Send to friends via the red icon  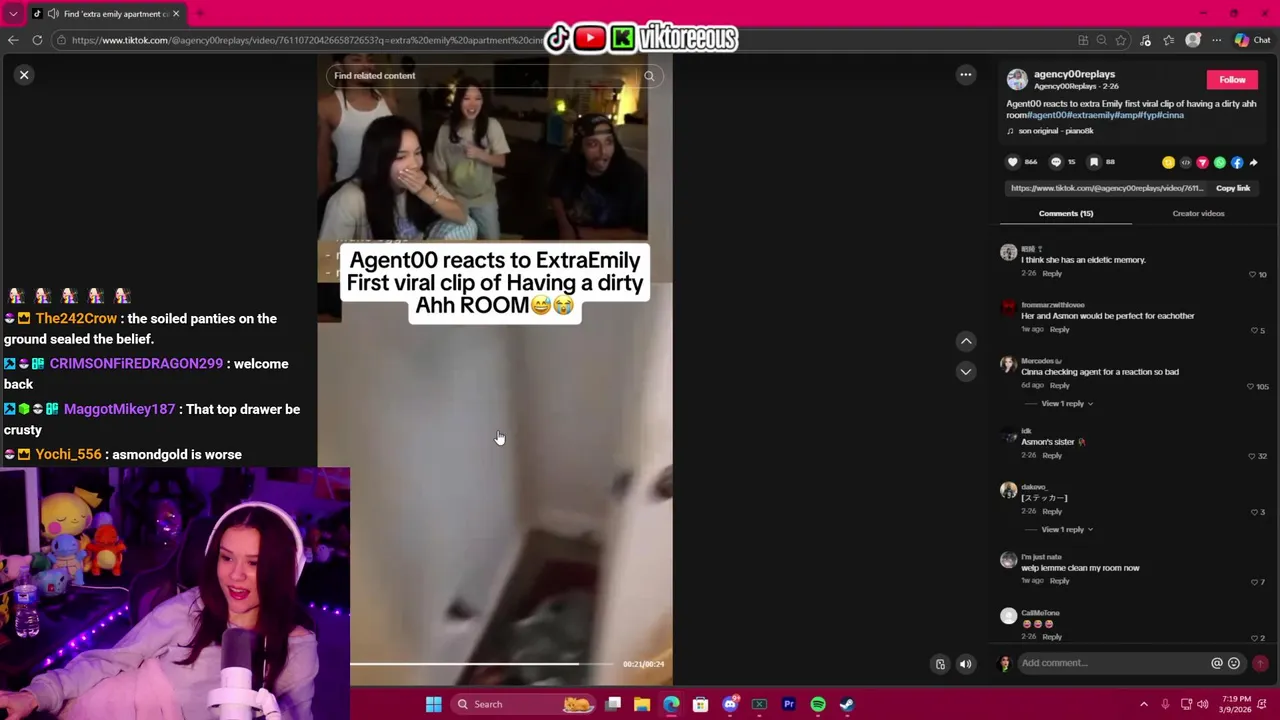[x=1203, y=162]
